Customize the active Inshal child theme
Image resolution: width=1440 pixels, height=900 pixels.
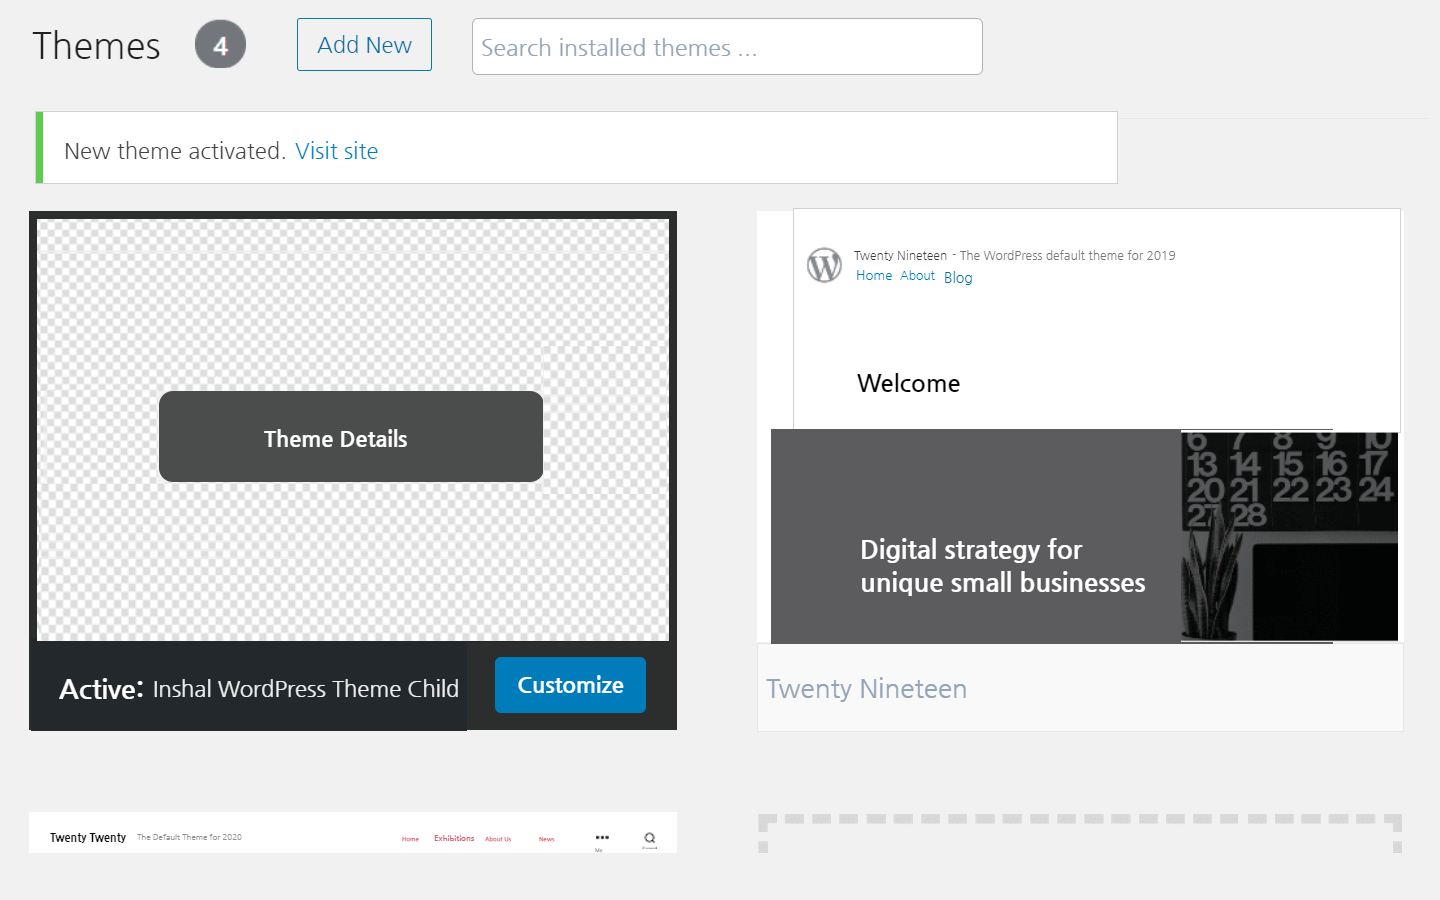click(570, 685)
